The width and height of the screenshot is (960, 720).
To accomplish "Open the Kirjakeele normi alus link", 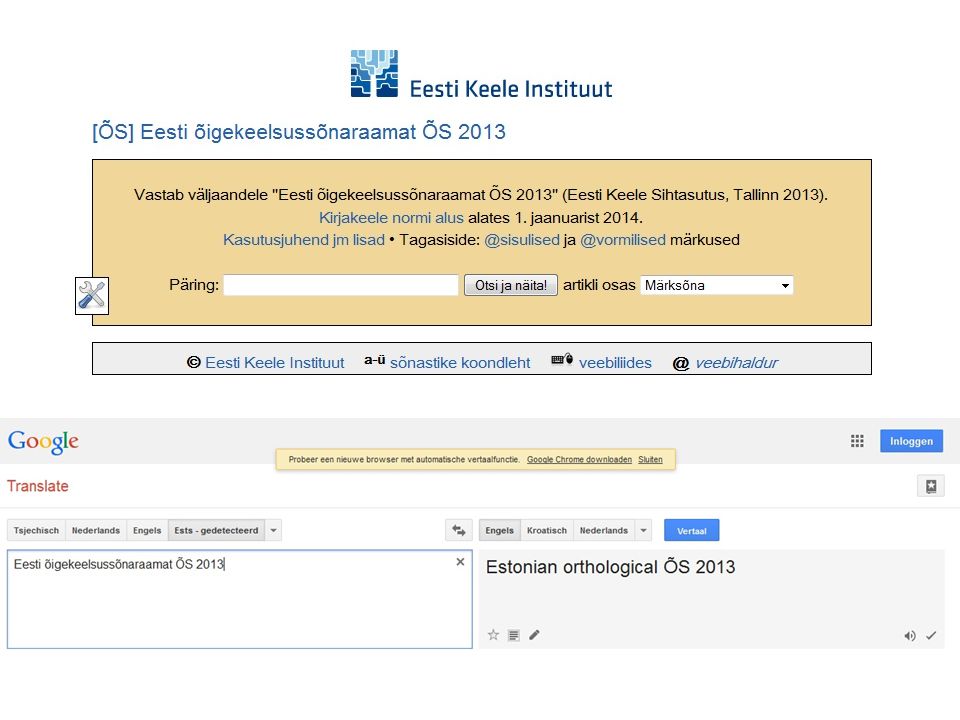I will (x=391, y=217).
